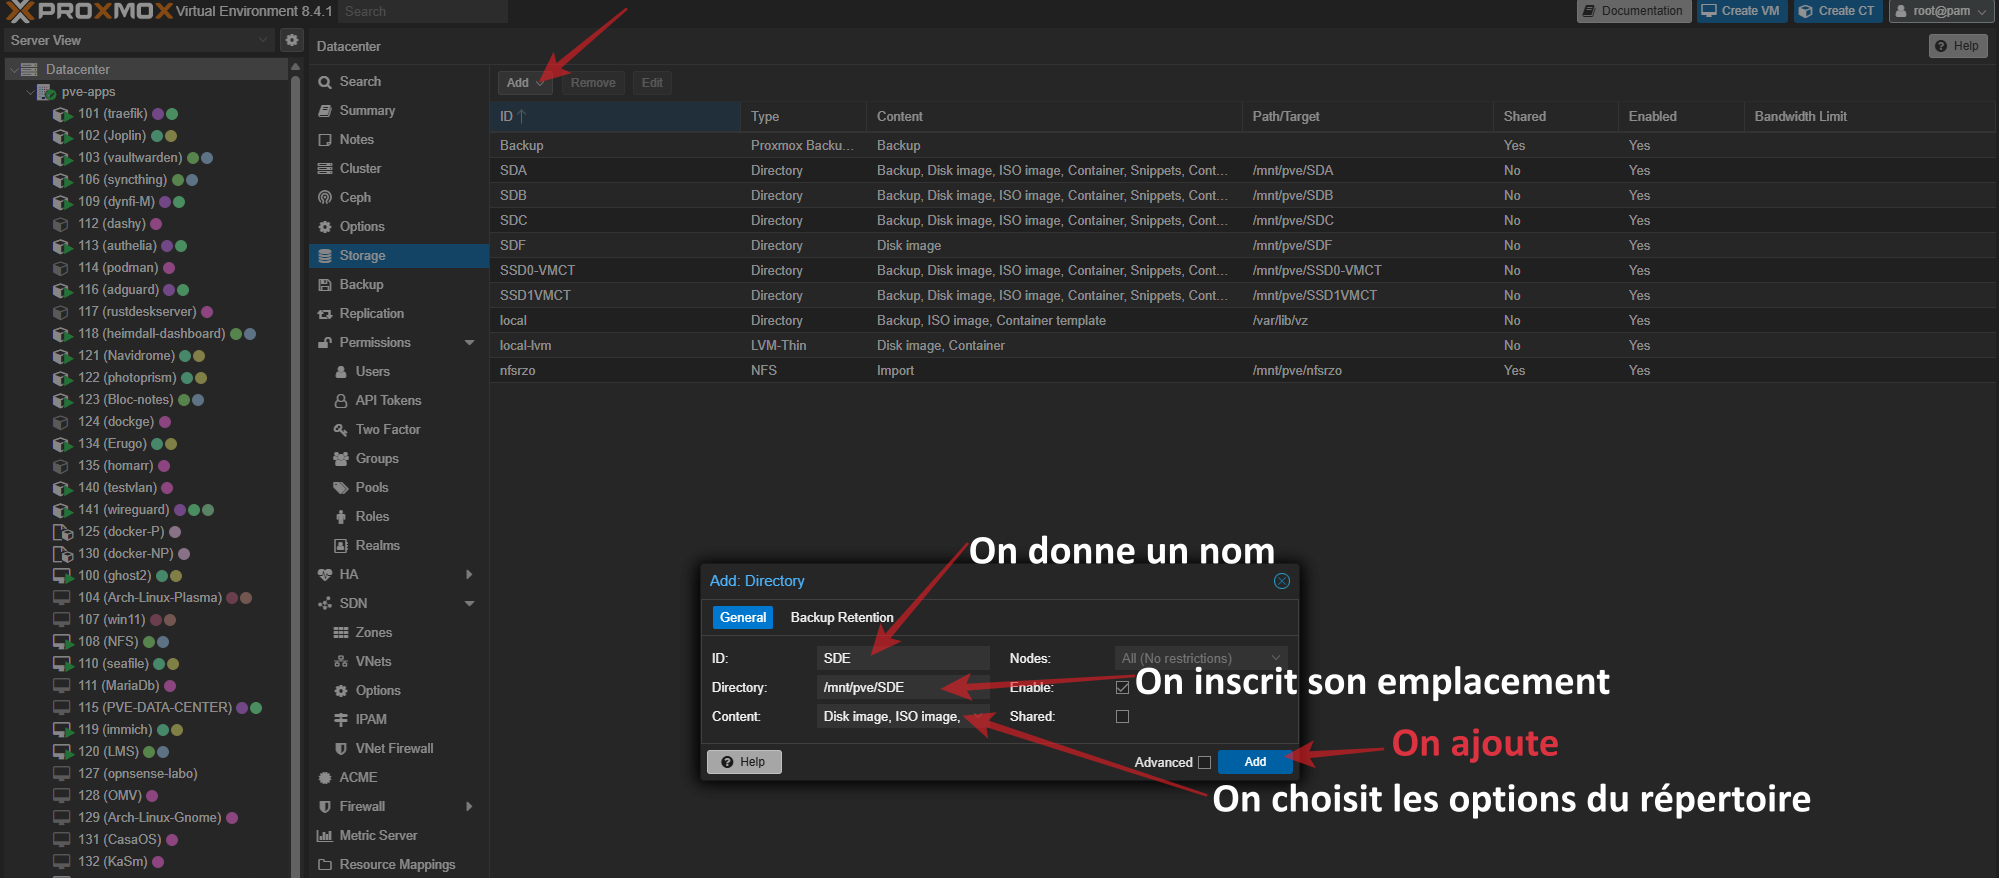Open Notes via its sidebar icon
Image resolution: width=1999 pixels, height=878 pixels.
tap(325, 140)
